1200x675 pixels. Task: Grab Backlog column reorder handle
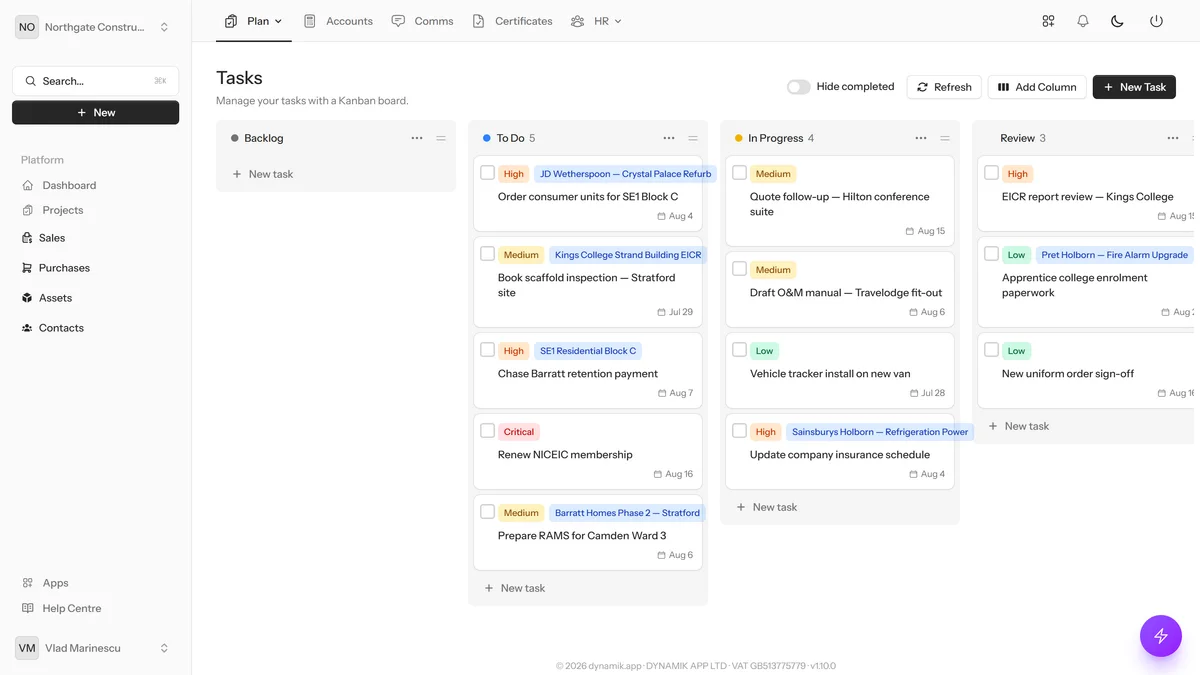(x=441, y=138)
